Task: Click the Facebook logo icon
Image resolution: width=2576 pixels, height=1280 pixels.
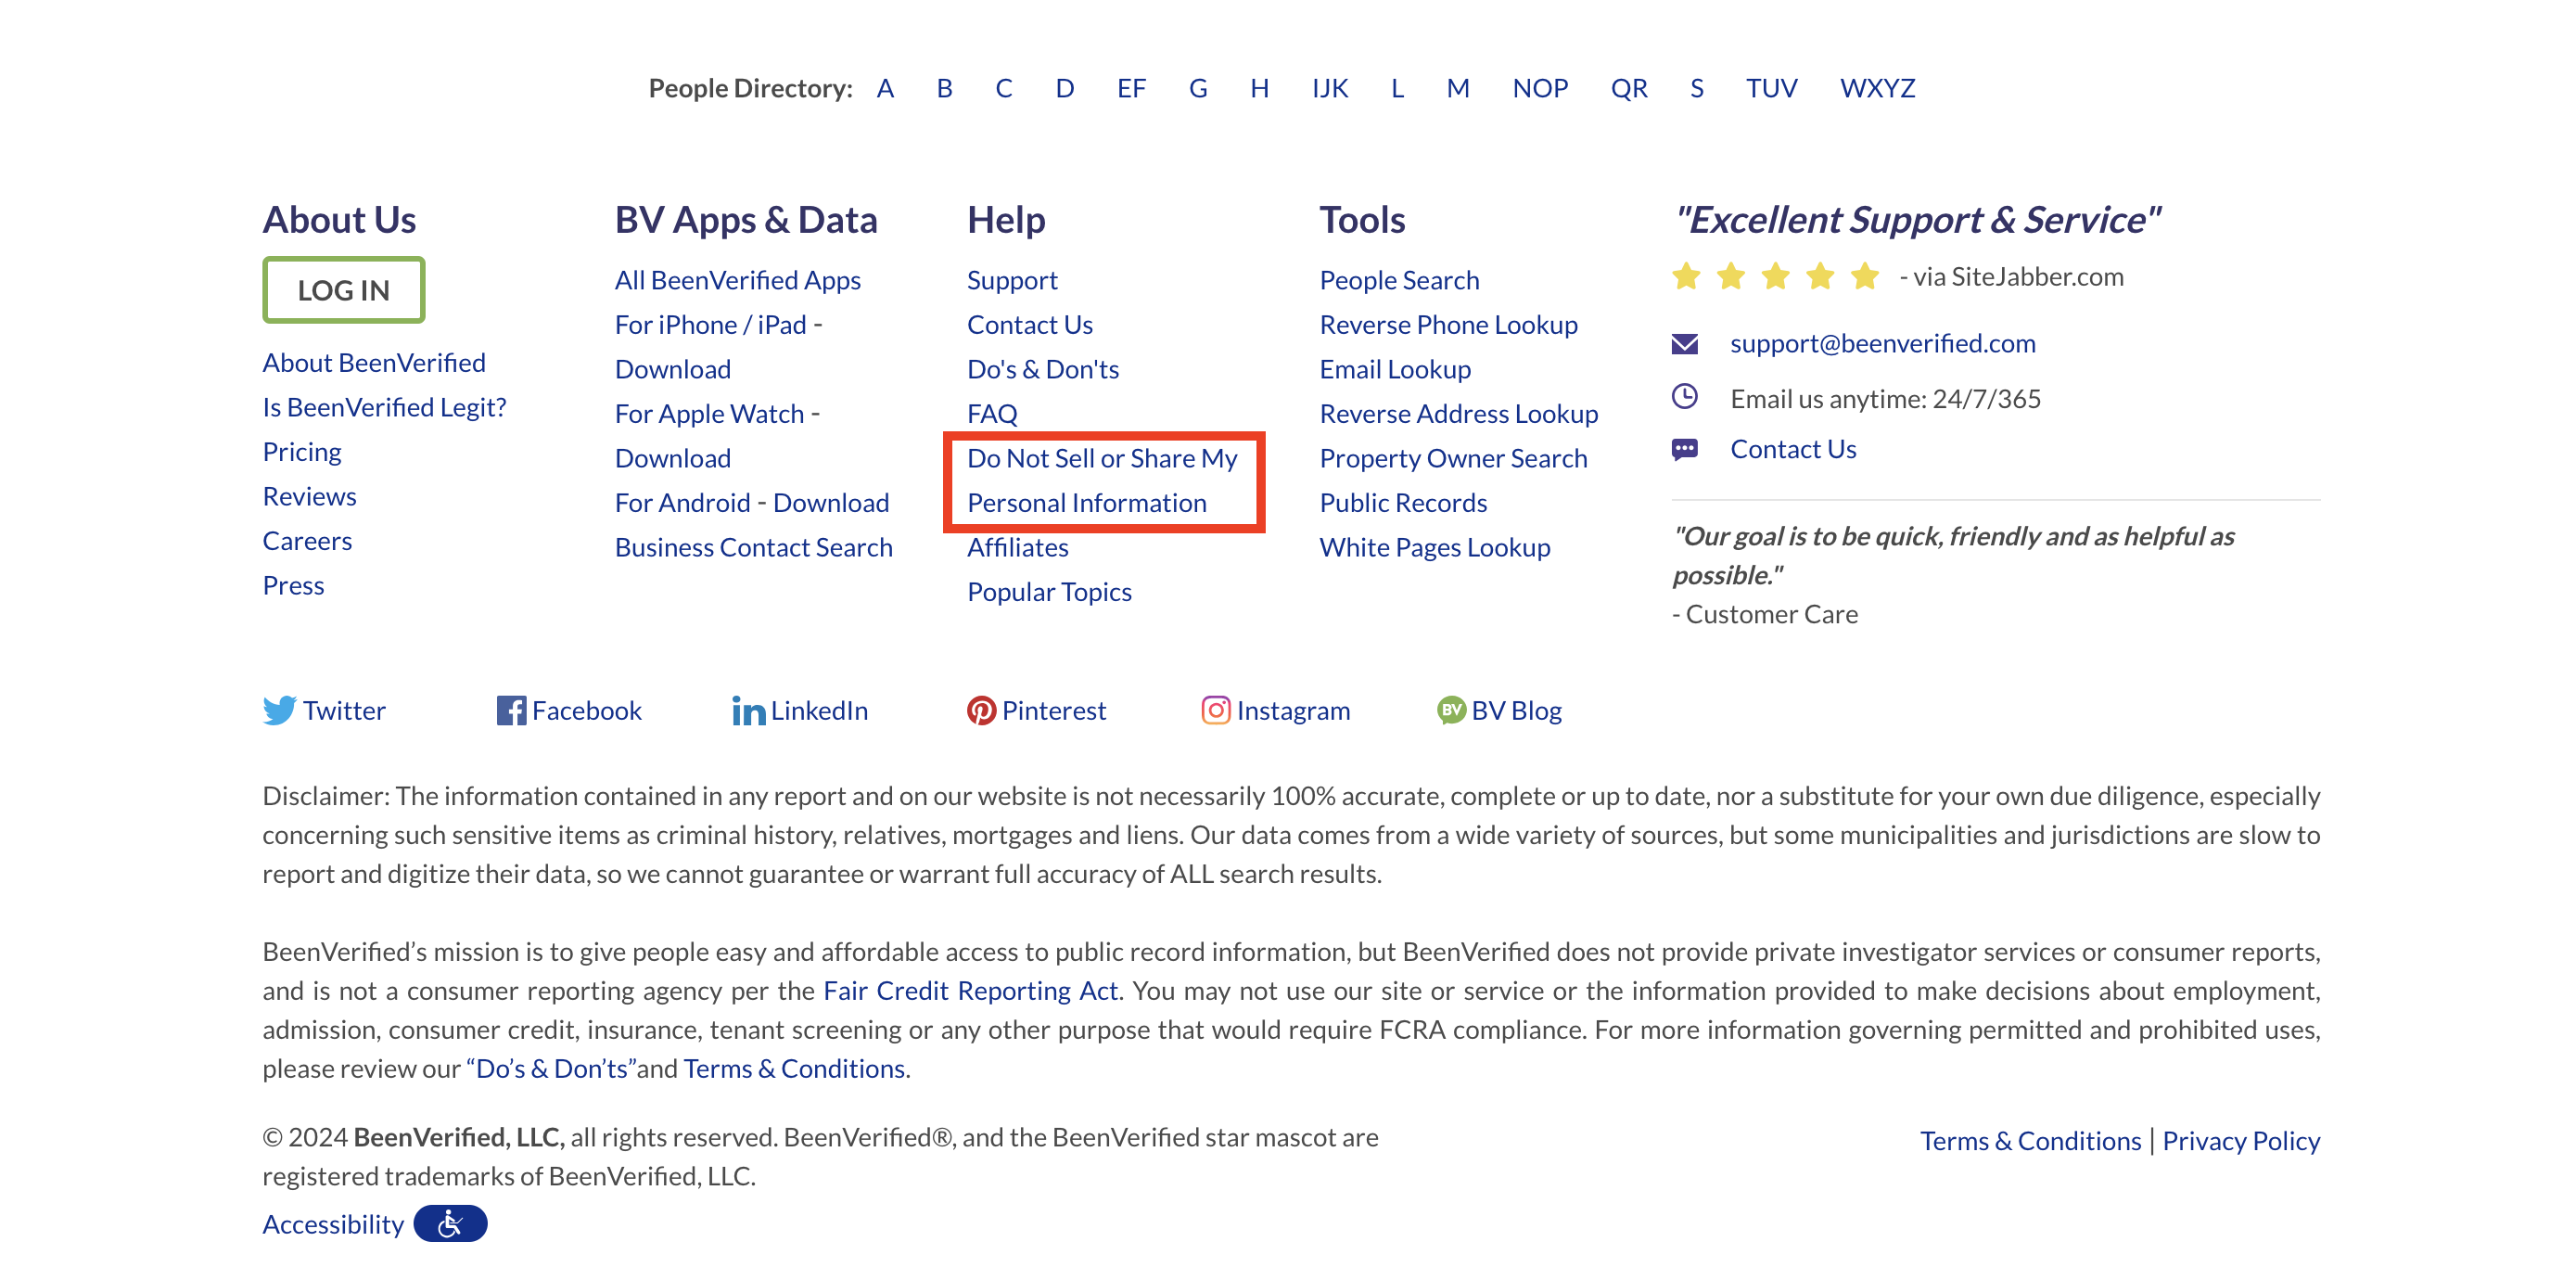Action: (x=511, y=710)
